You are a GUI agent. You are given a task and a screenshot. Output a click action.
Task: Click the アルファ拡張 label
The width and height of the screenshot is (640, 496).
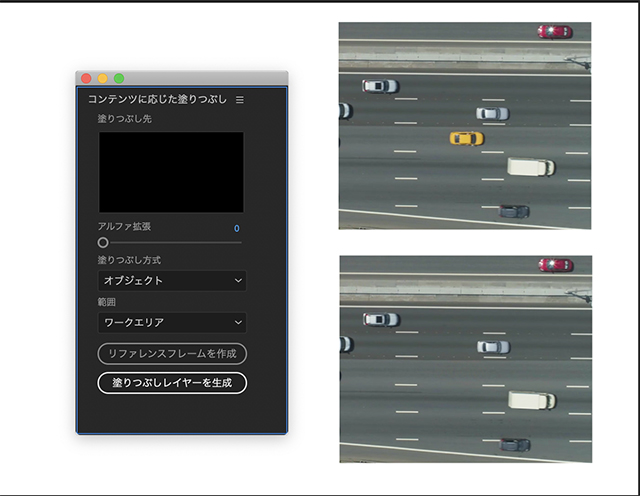click(x=124, y=226)
